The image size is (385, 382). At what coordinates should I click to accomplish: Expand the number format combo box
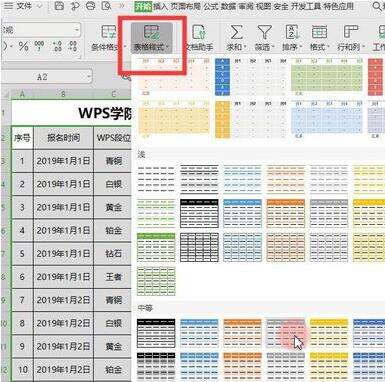tap(77, 30)
